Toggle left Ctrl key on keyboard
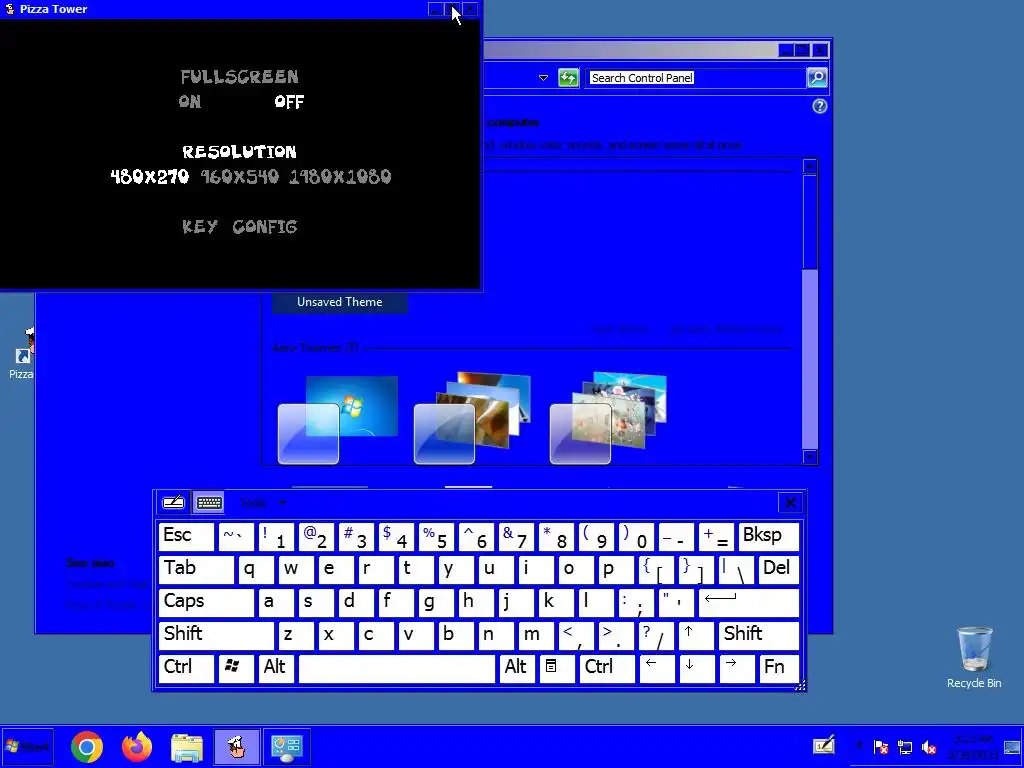 186,668
